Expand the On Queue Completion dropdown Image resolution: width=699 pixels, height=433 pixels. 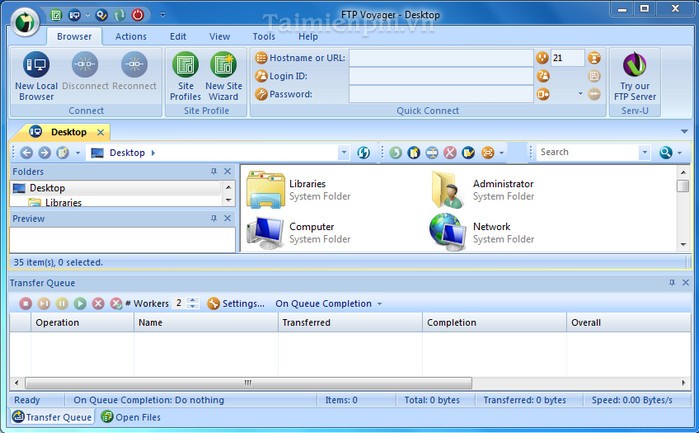pyautogui.click(x=380, y=304)
